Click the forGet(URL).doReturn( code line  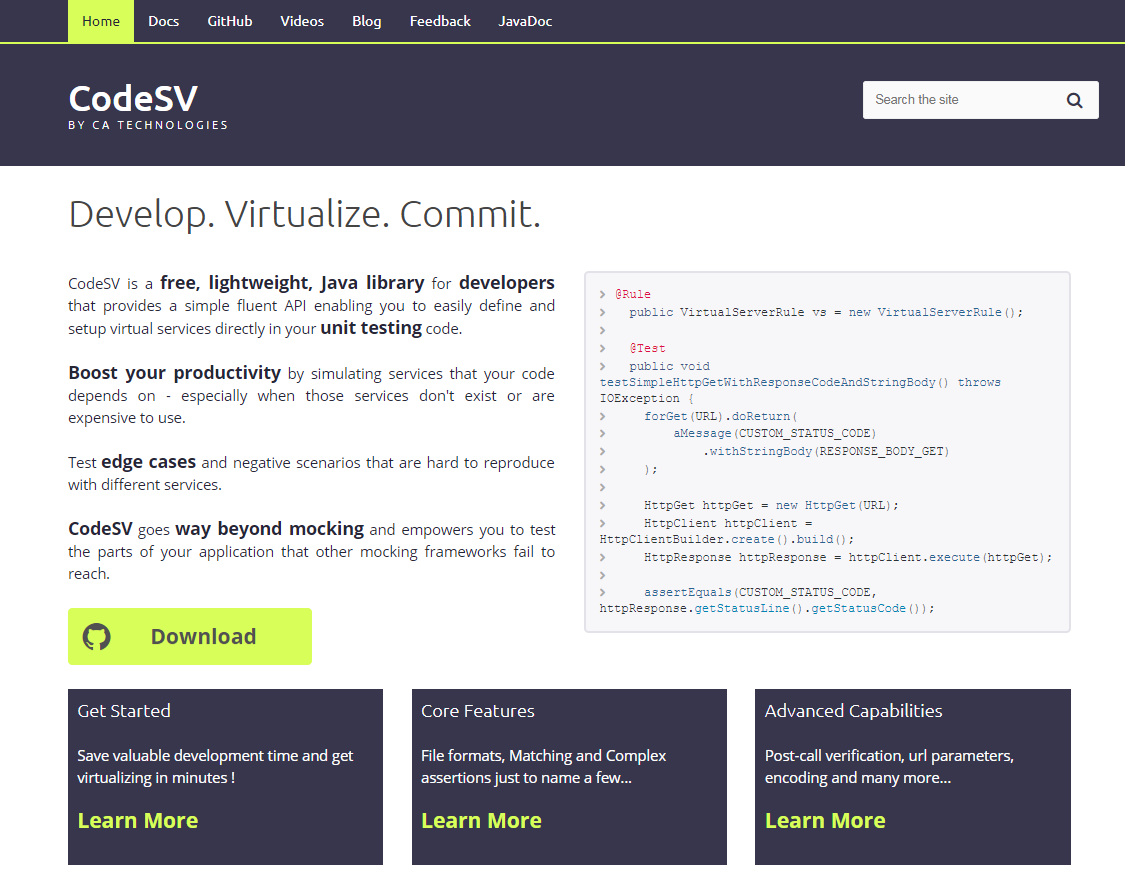720,416
